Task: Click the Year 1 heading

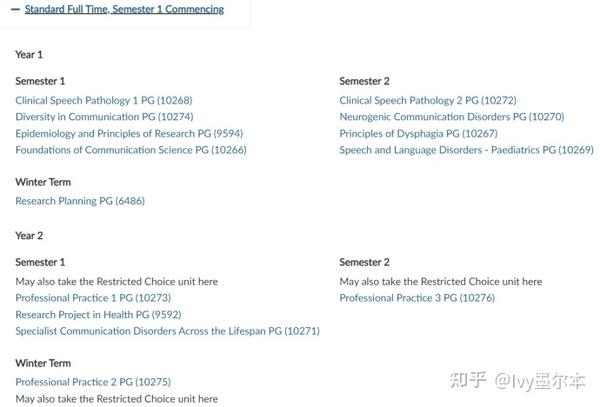Action: tap(29, 54)
